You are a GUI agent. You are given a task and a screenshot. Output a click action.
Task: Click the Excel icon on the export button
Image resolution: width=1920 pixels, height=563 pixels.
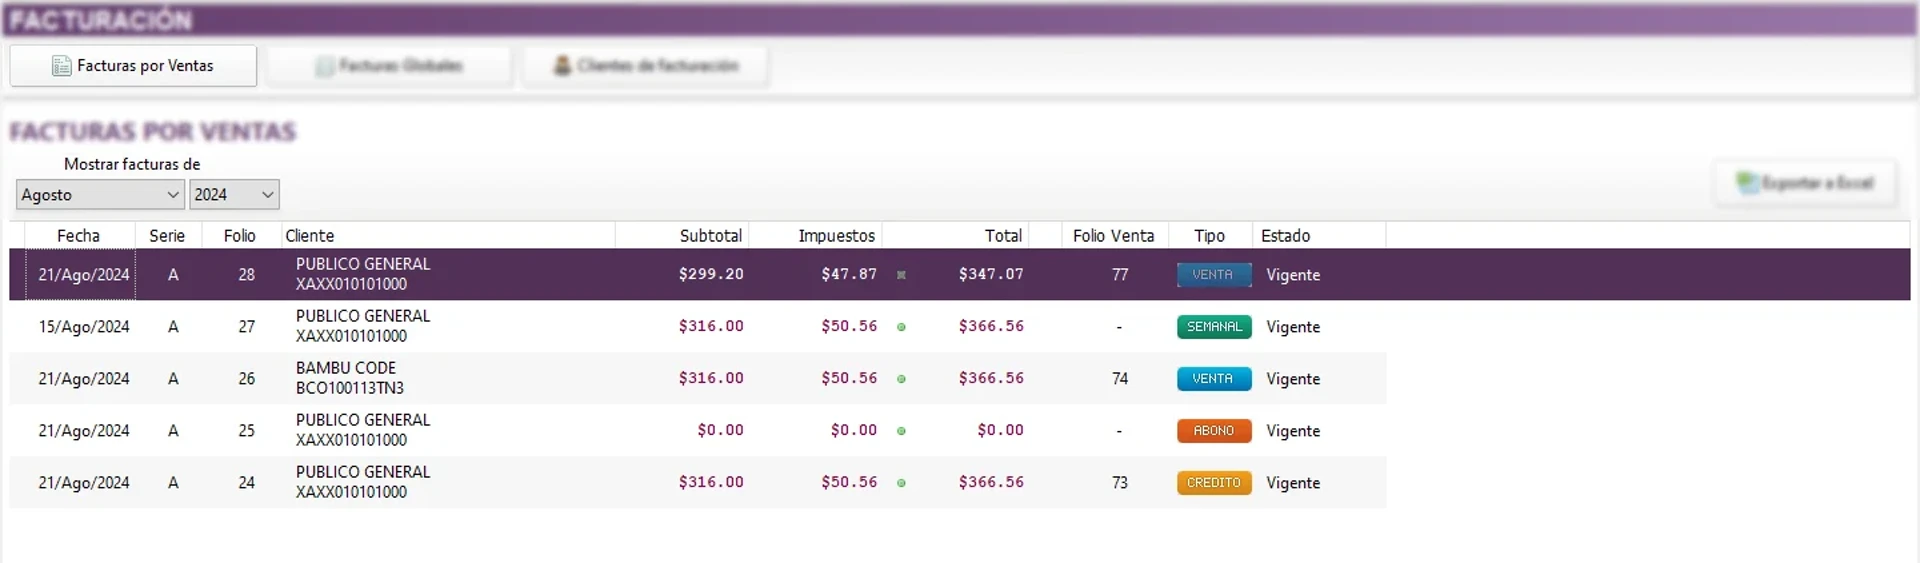(x=1747, y=182)
